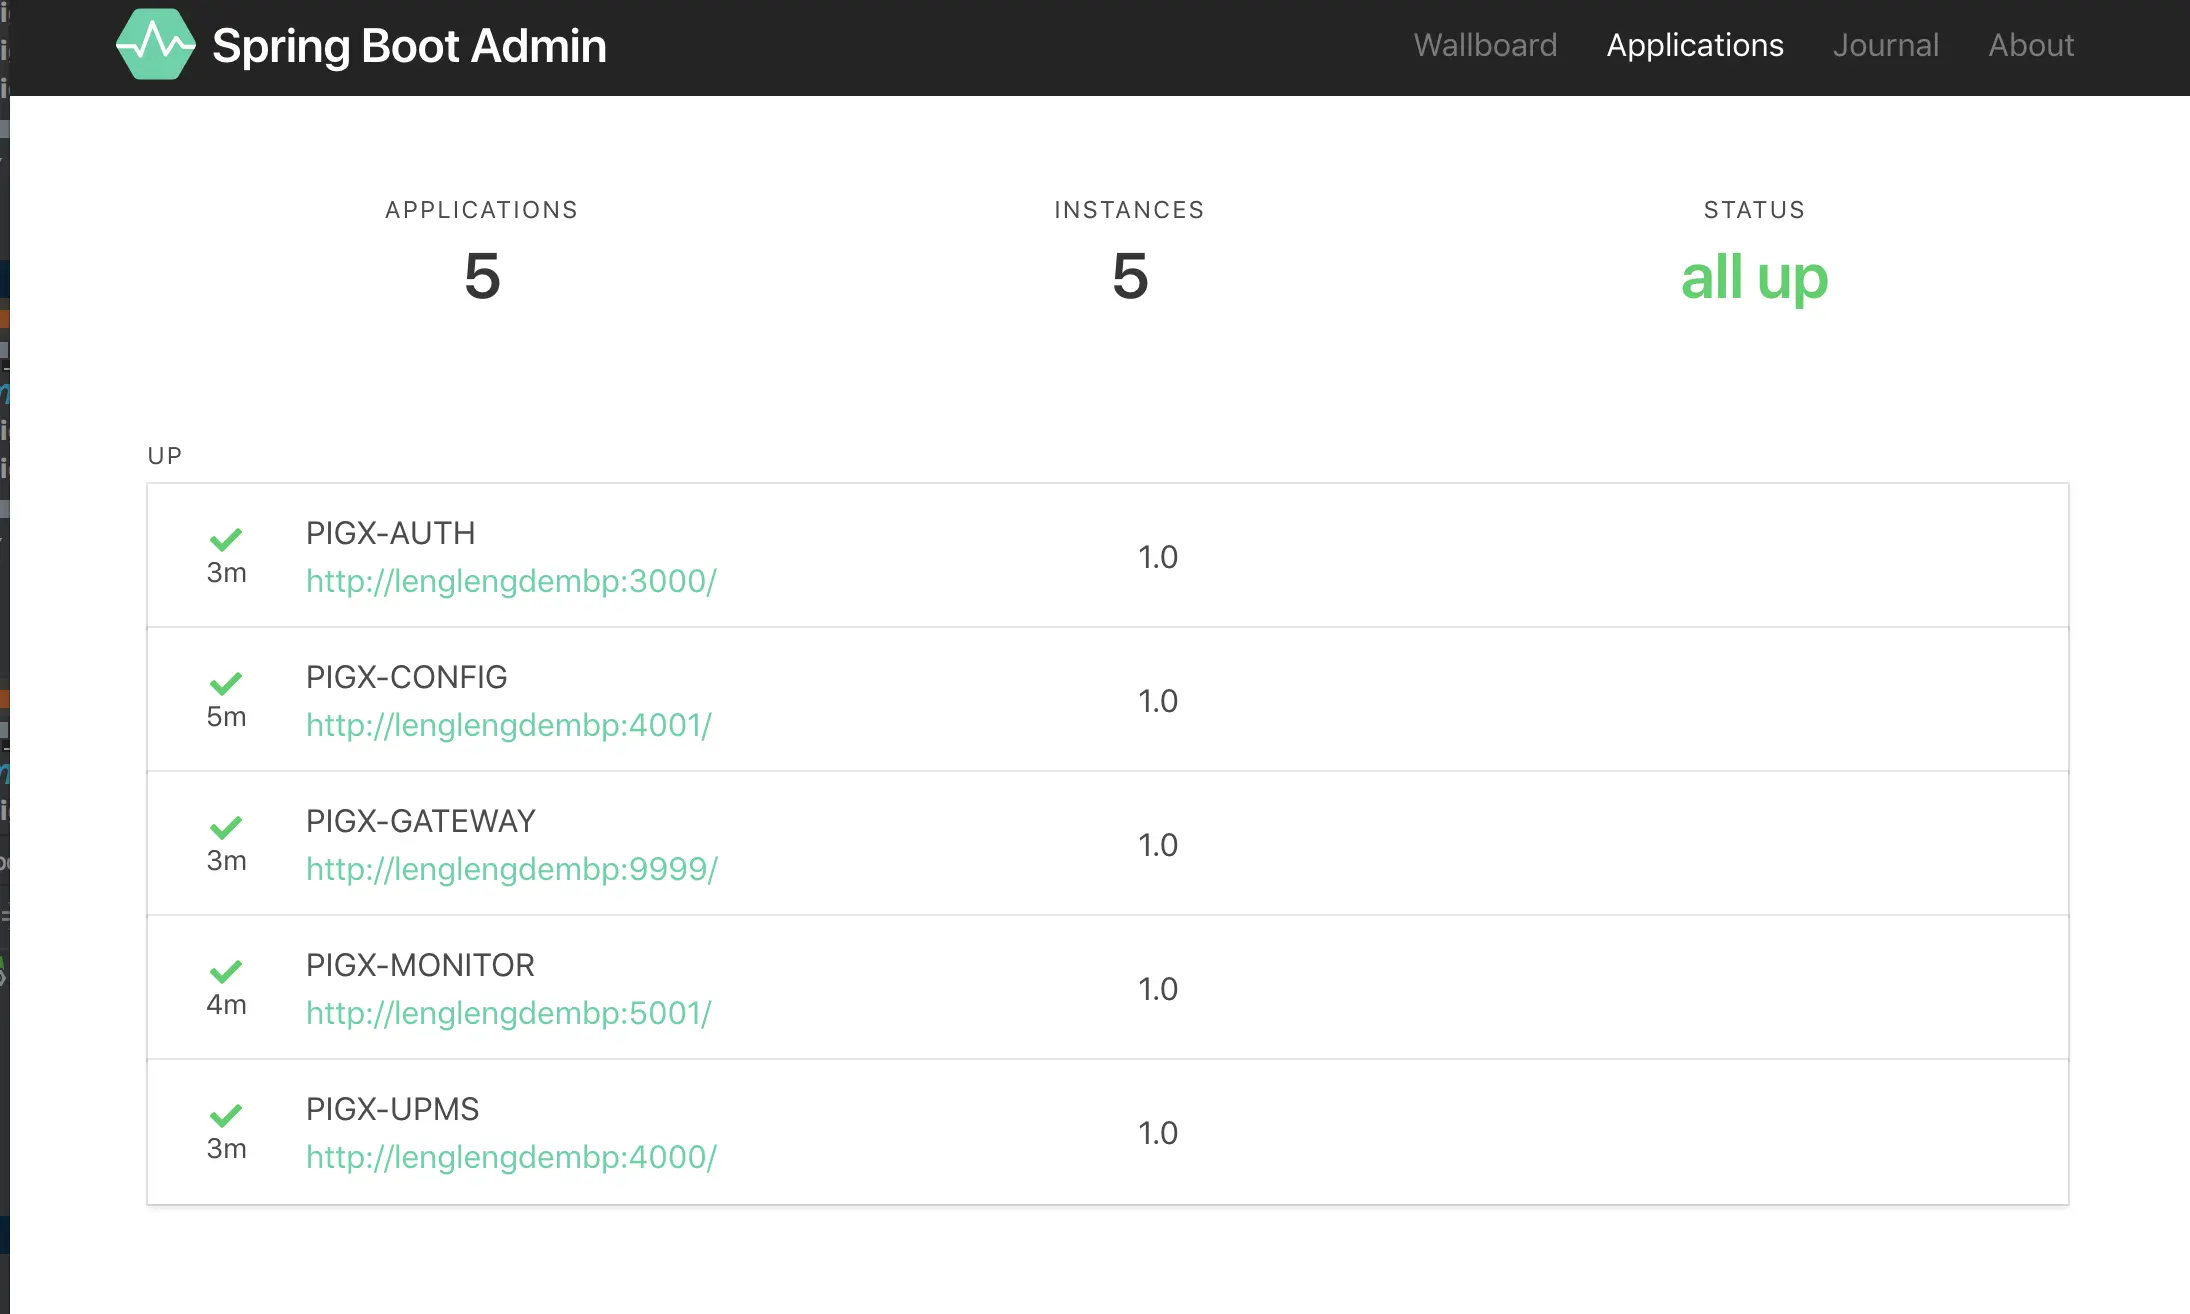Open link http://lenglengdembp:3000/

511,581
